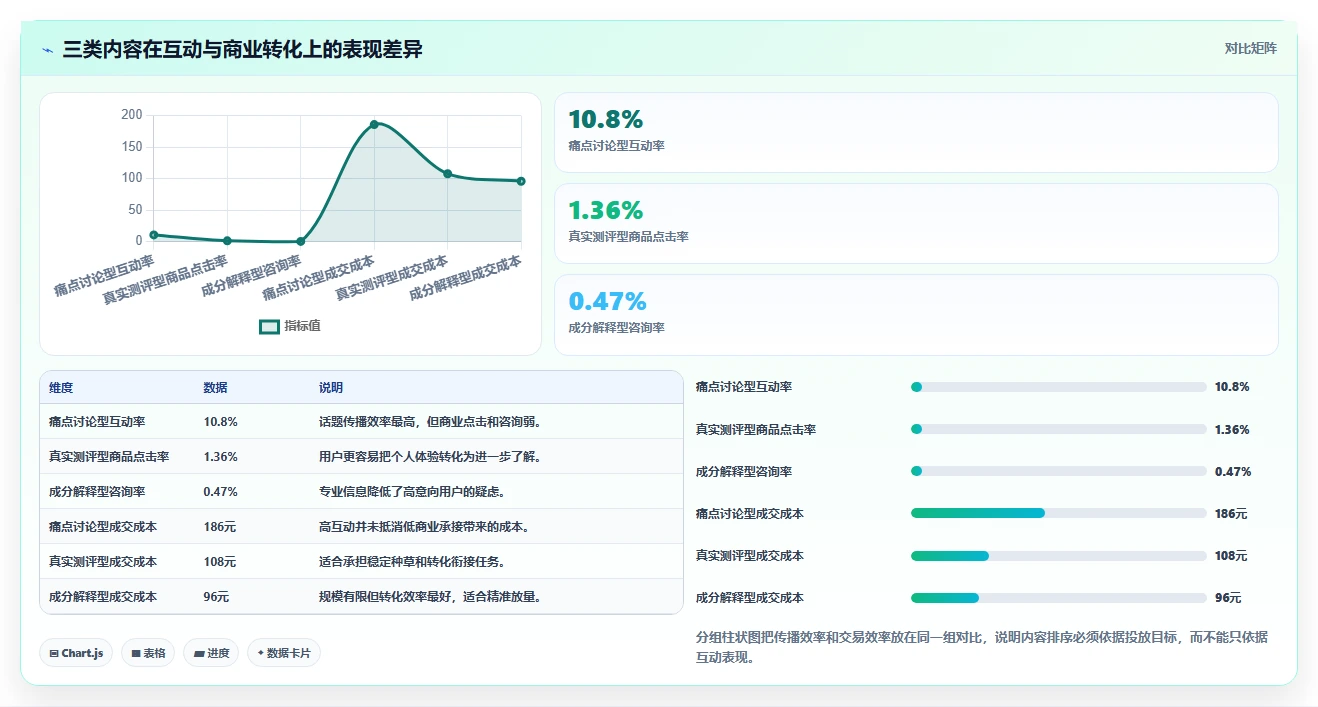
Task: Click the progress bar for 痛点讨论型互动率
Action: click(x=1058, y=387)
